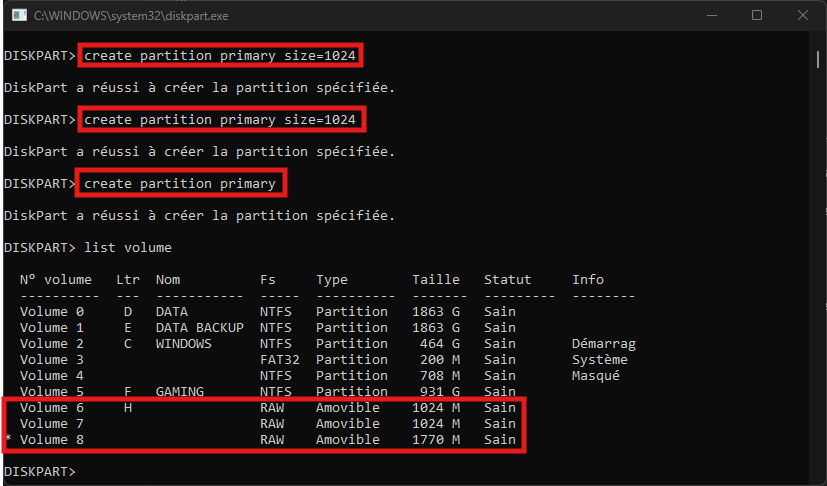Minimize the diskpart.exe window

[711, 15]
